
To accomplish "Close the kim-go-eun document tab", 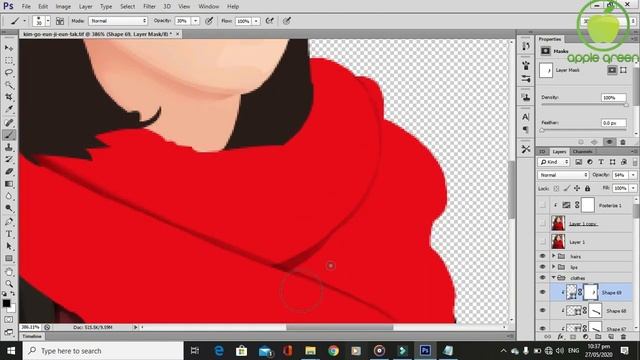I will [x=178, y=34].
